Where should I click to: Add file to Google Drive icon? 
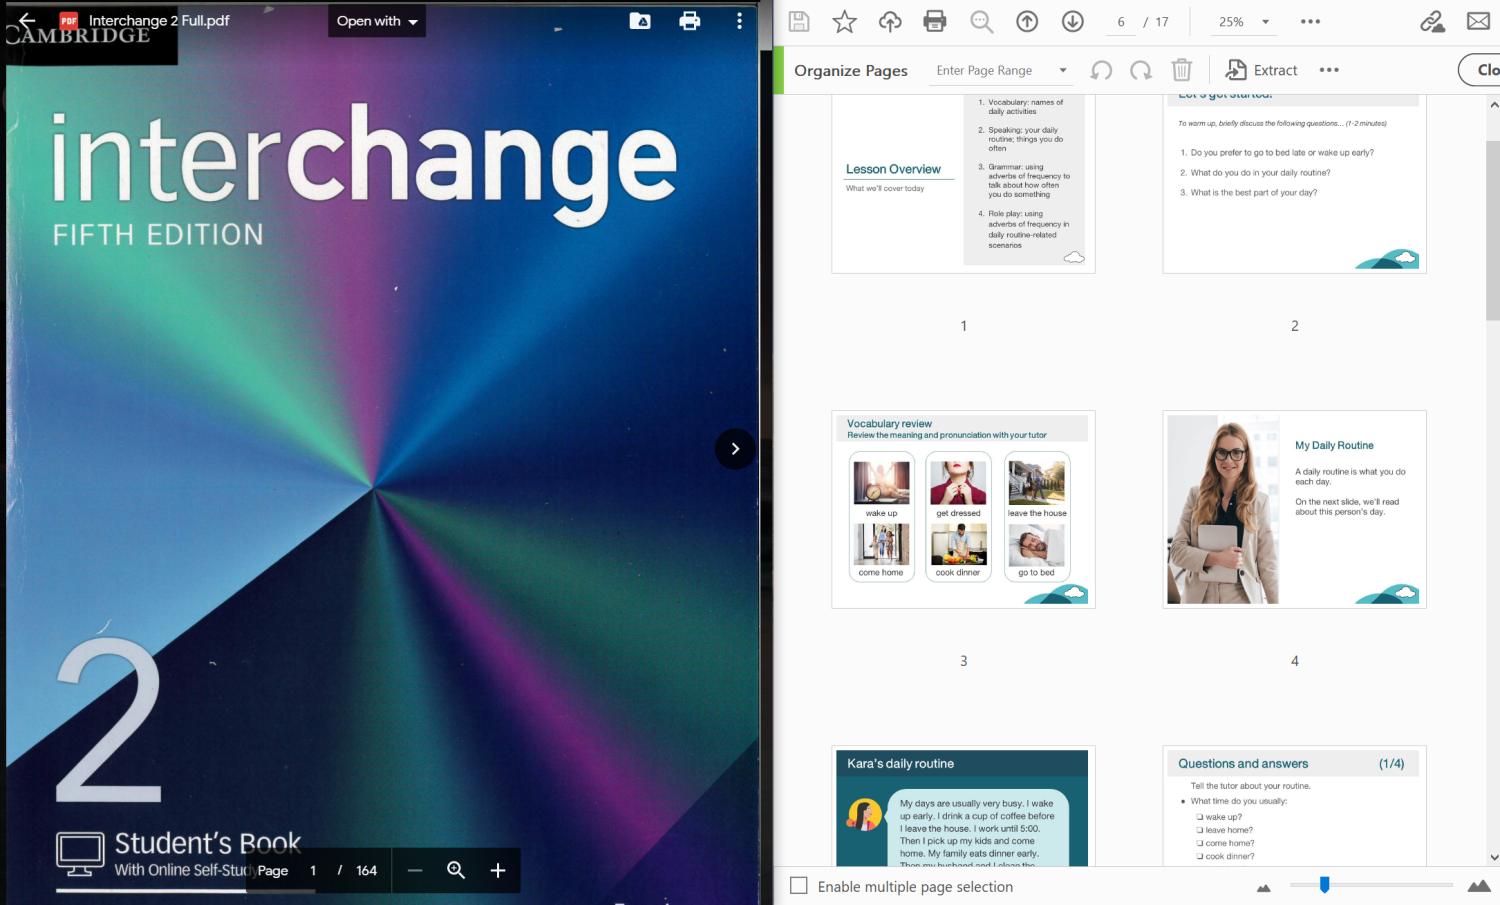pos(640,21)
